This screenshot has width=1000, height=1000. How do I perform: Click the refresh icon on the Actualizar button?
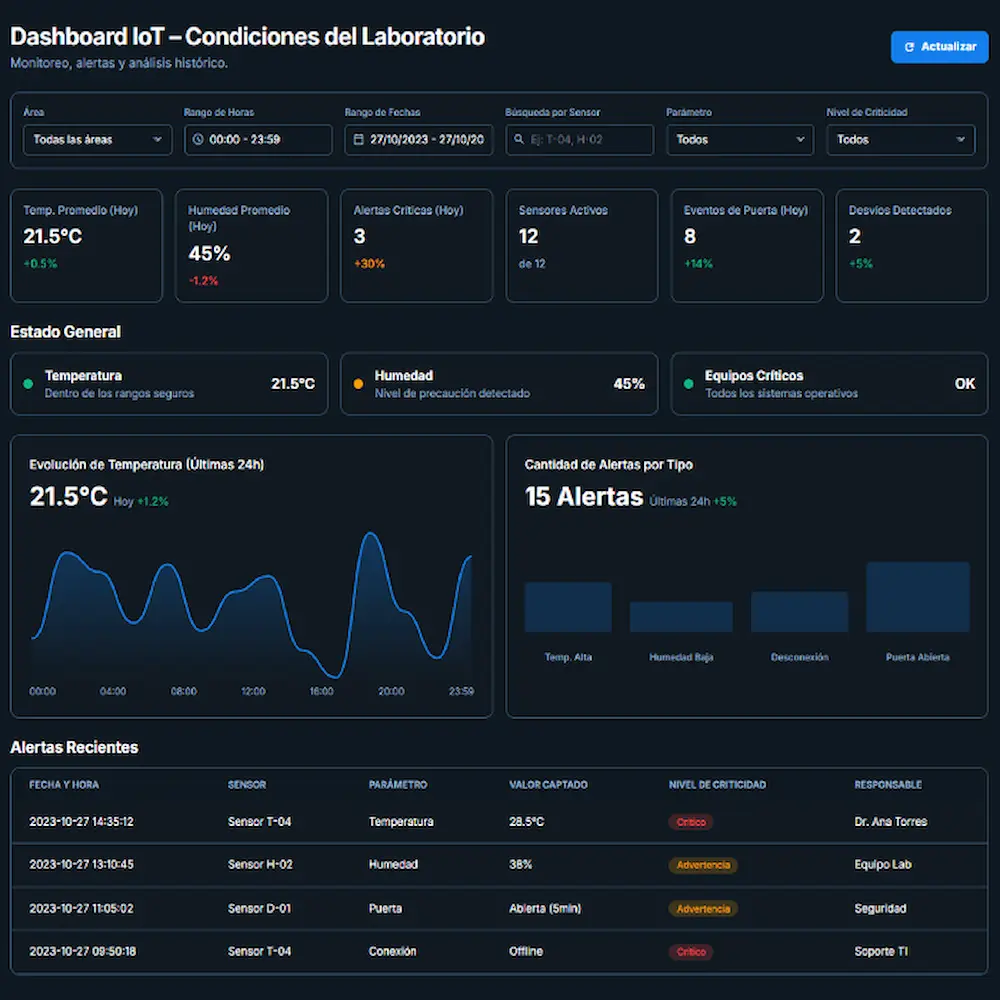910,47
